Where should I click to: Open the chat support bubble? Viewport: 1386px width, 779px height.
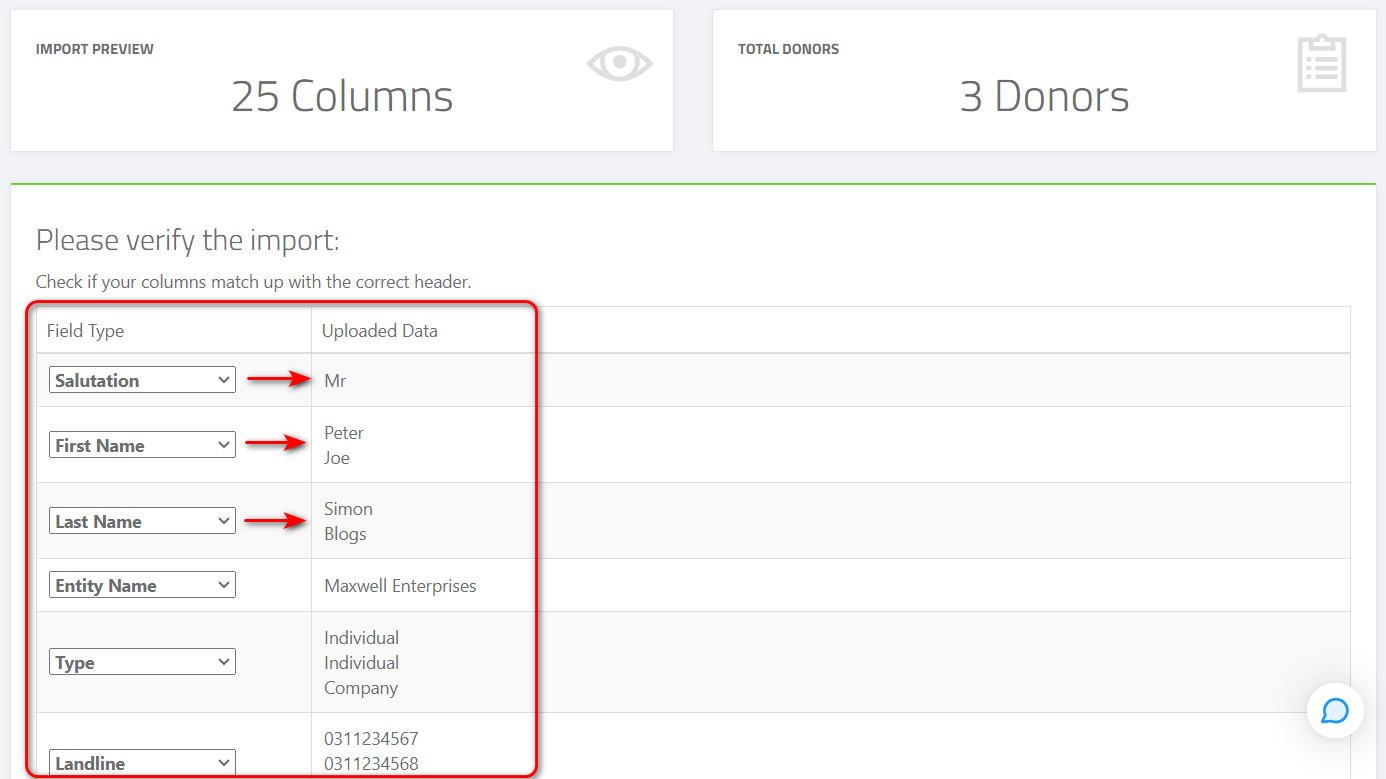(x=1336, y=711)
